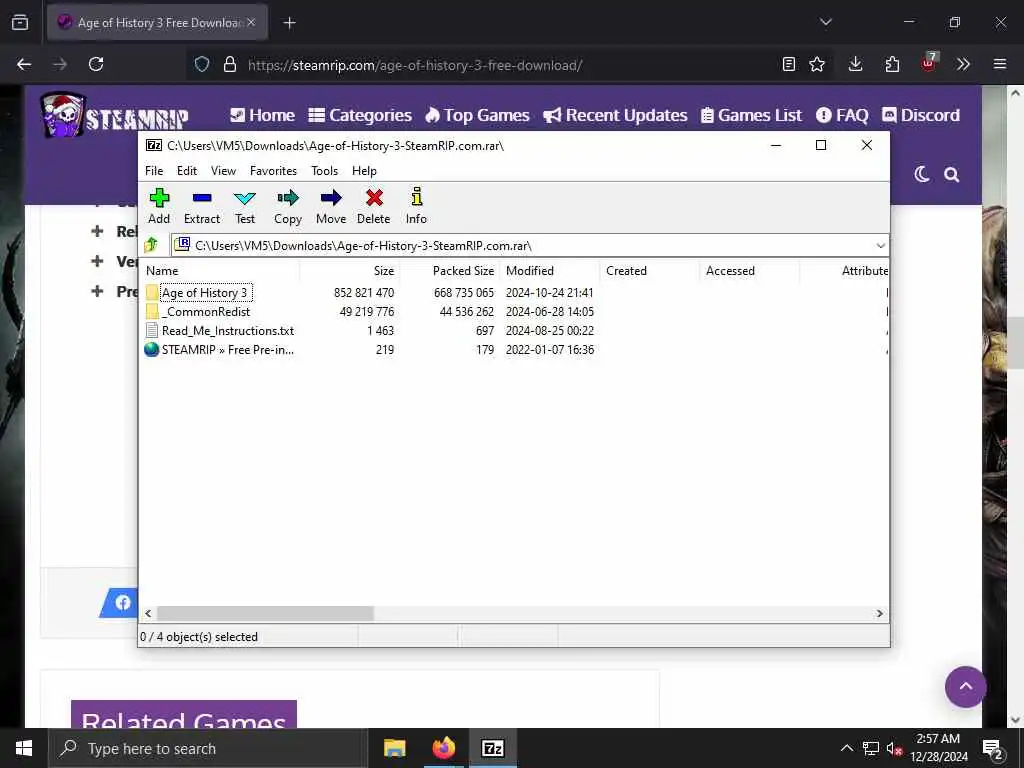Click the SteamRIP search magnifier icon
The height and width of the screenshot is (768, 1024).
952,174
